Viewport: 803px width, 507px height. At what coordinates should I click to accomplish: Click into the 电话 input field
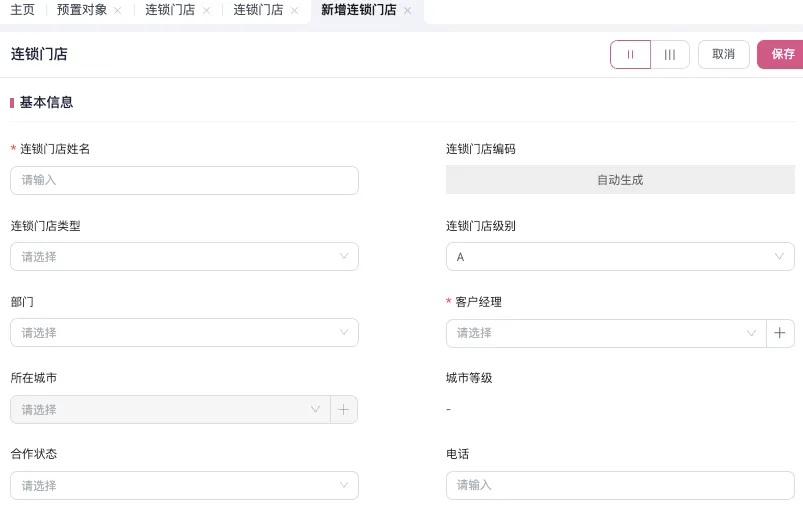tap(620, 485)
